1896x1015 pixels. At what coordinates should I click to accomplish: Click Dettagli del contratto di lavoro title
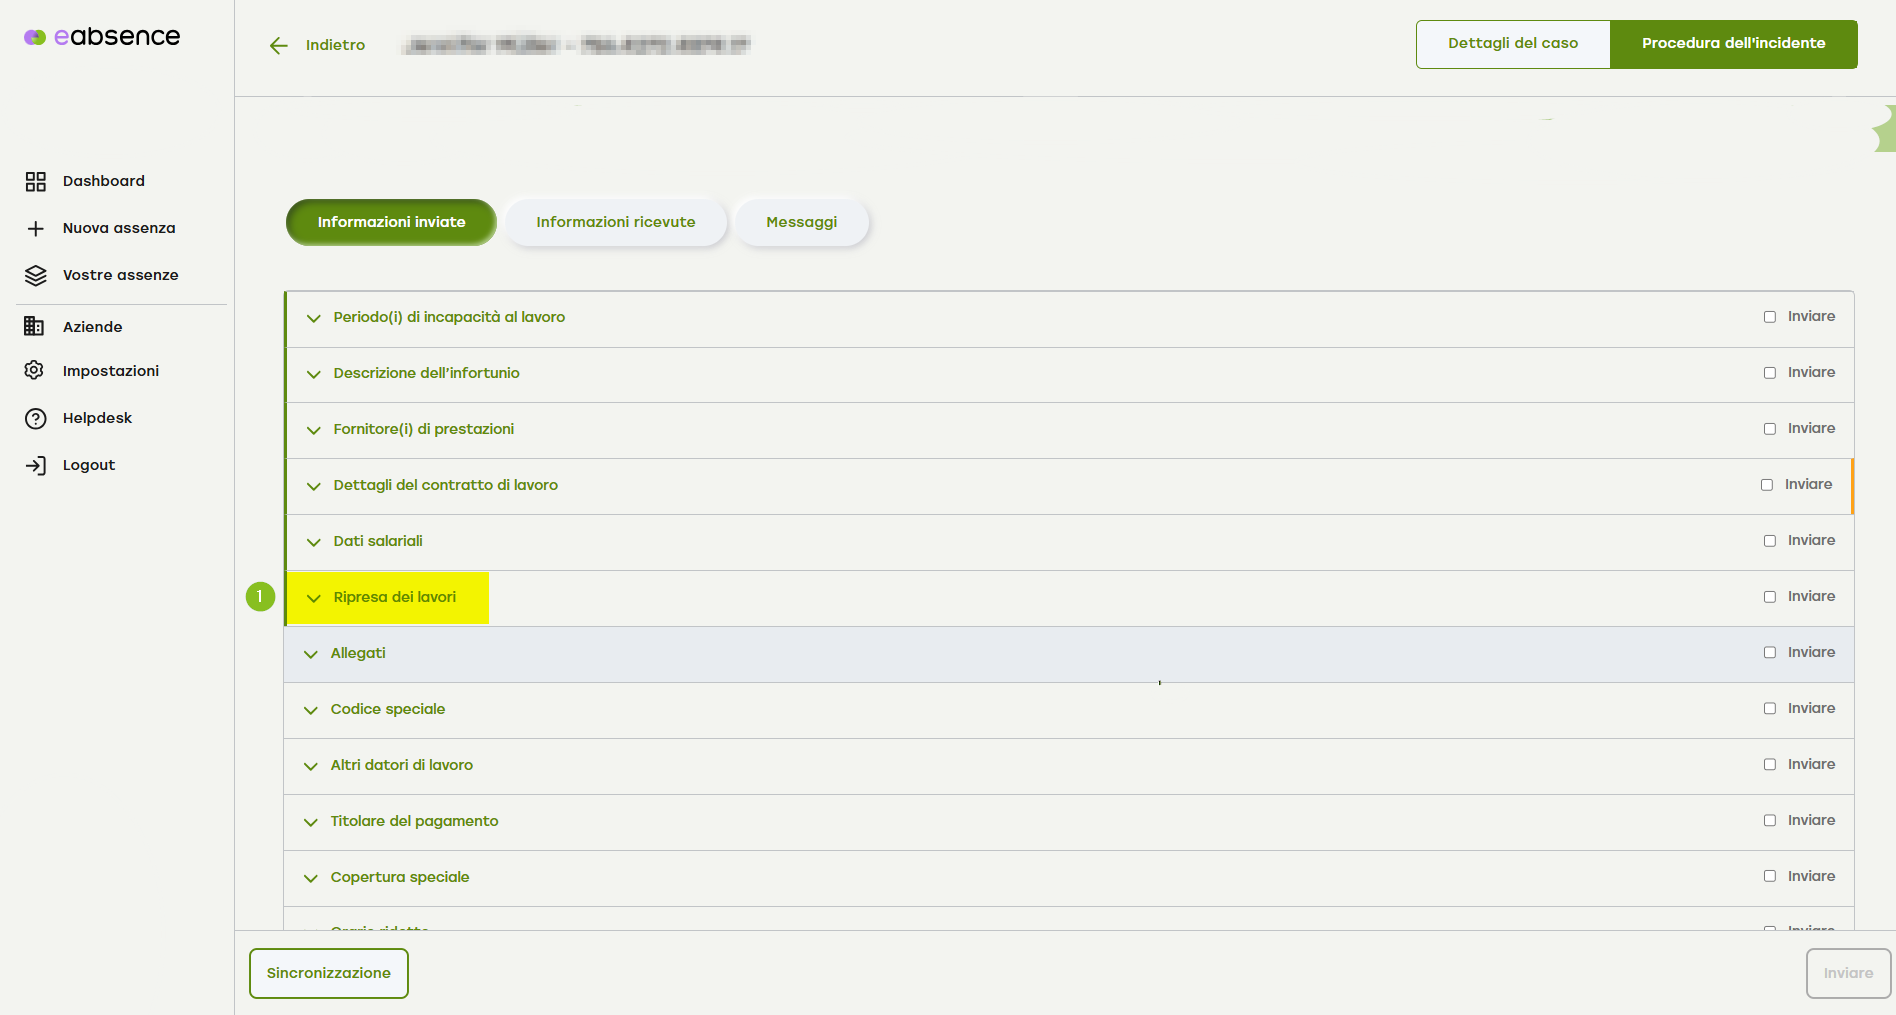tap(446, 485)
